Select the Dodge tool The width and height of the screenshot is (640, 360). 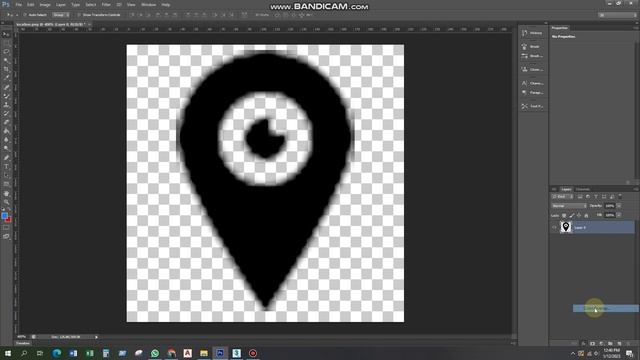tap(6, 149)
